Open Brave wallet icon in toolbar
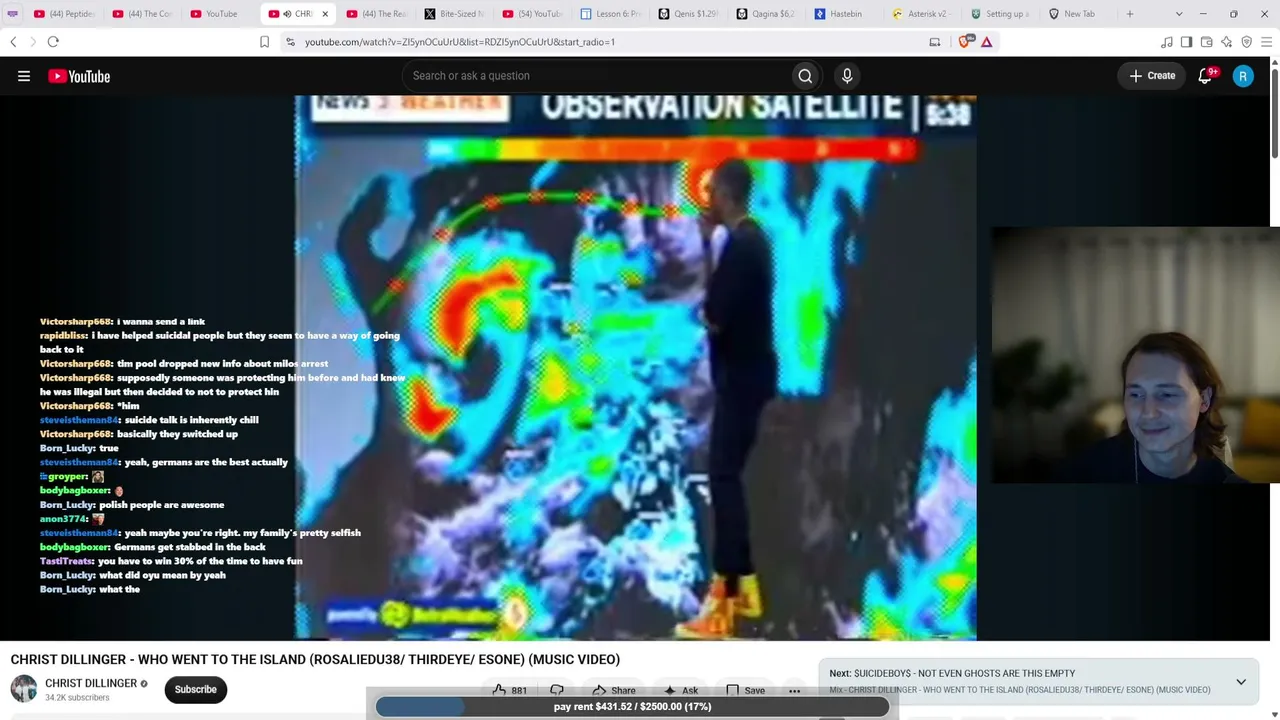This screenshot has height=720, width=1280. tap(1206, 42)
